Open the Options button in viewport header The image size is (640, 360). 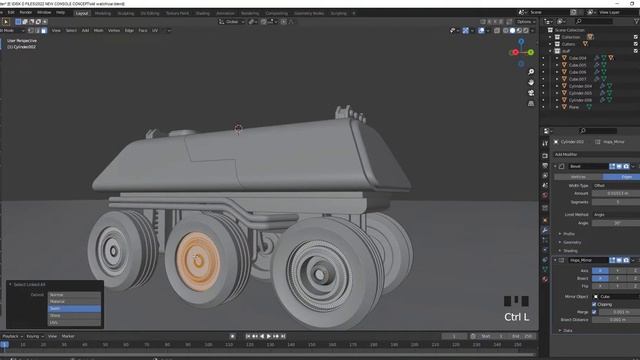click(525, 22)
